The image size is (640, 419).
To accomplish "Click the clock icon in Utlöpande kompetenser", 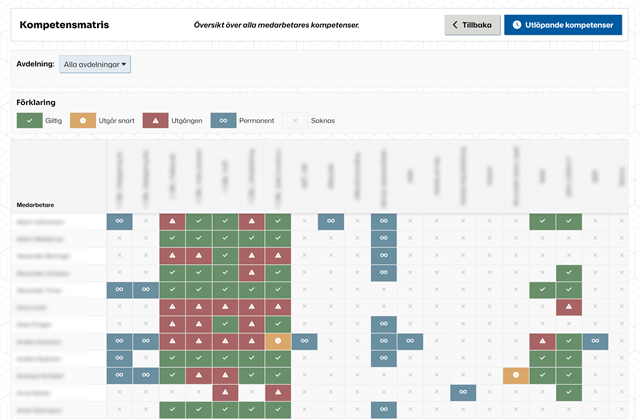I will [516, 24].
